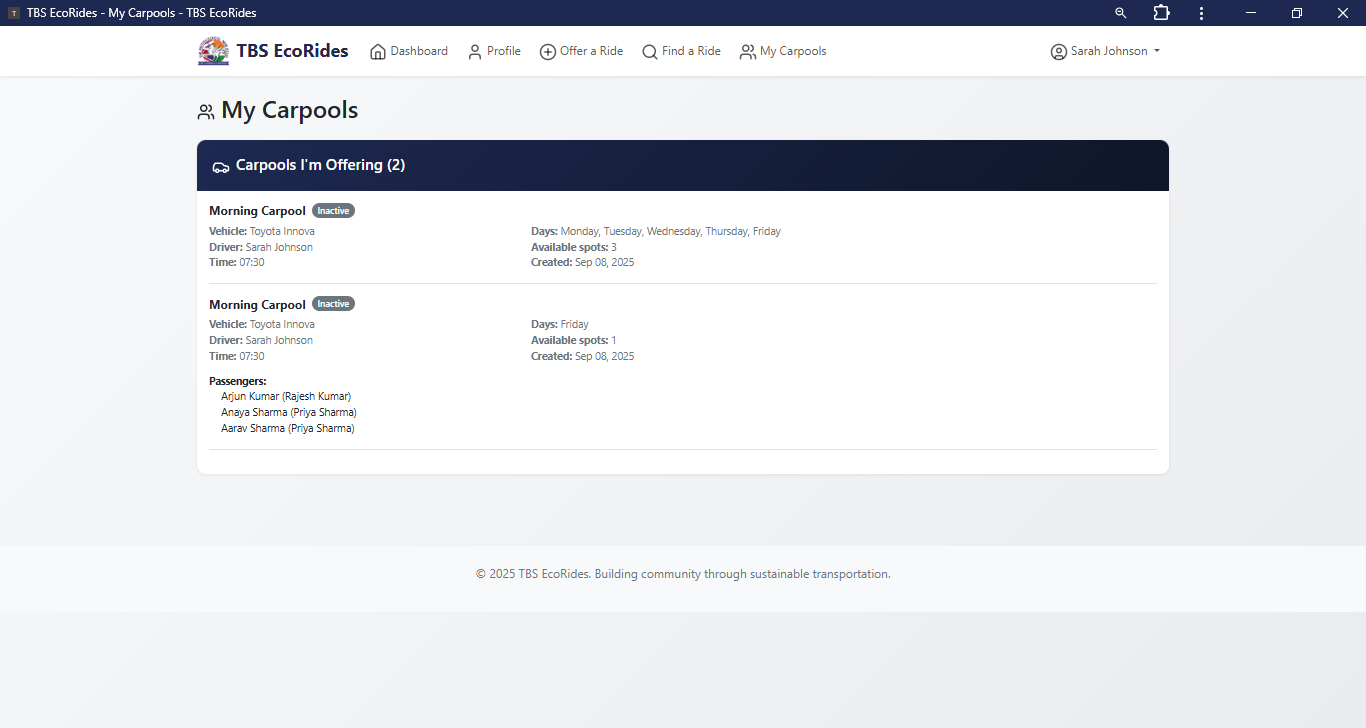Click the Carpools I'm Offering (2) header
1366x728 pixels.
[320, 165]
